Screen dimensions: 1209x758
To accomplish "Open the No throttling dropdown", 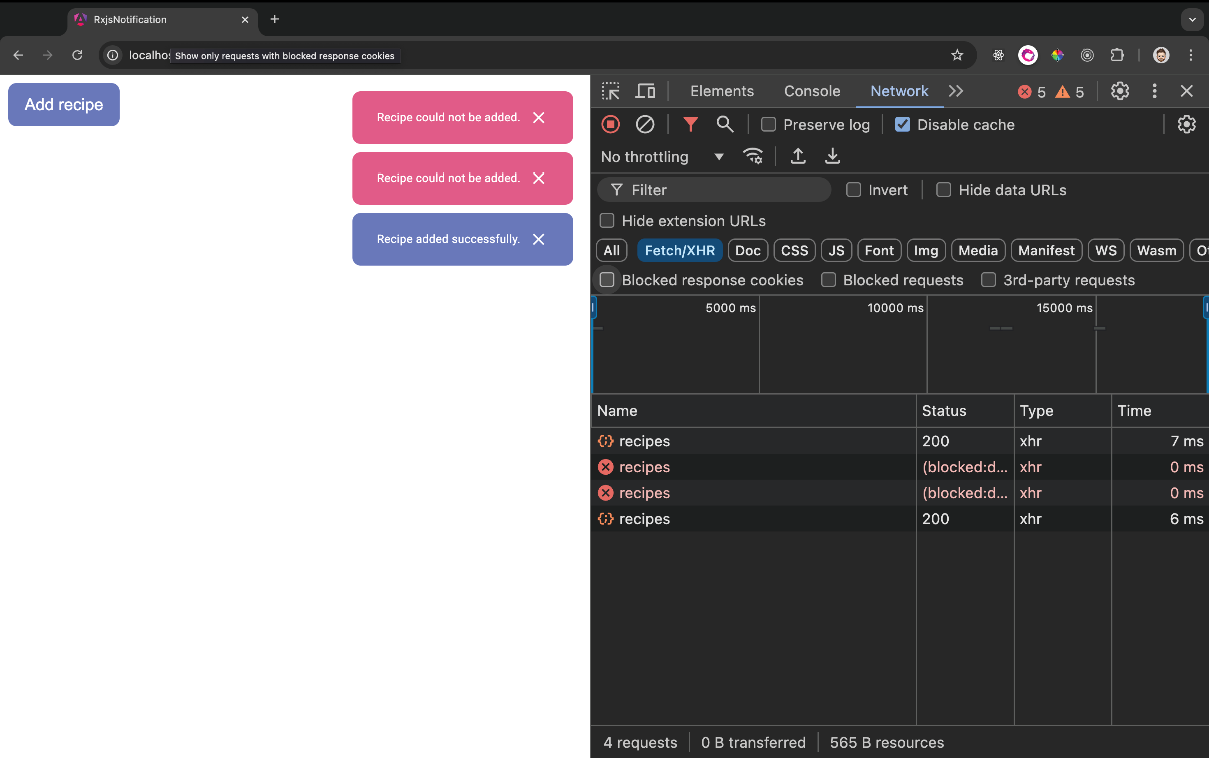I will 662,156.
